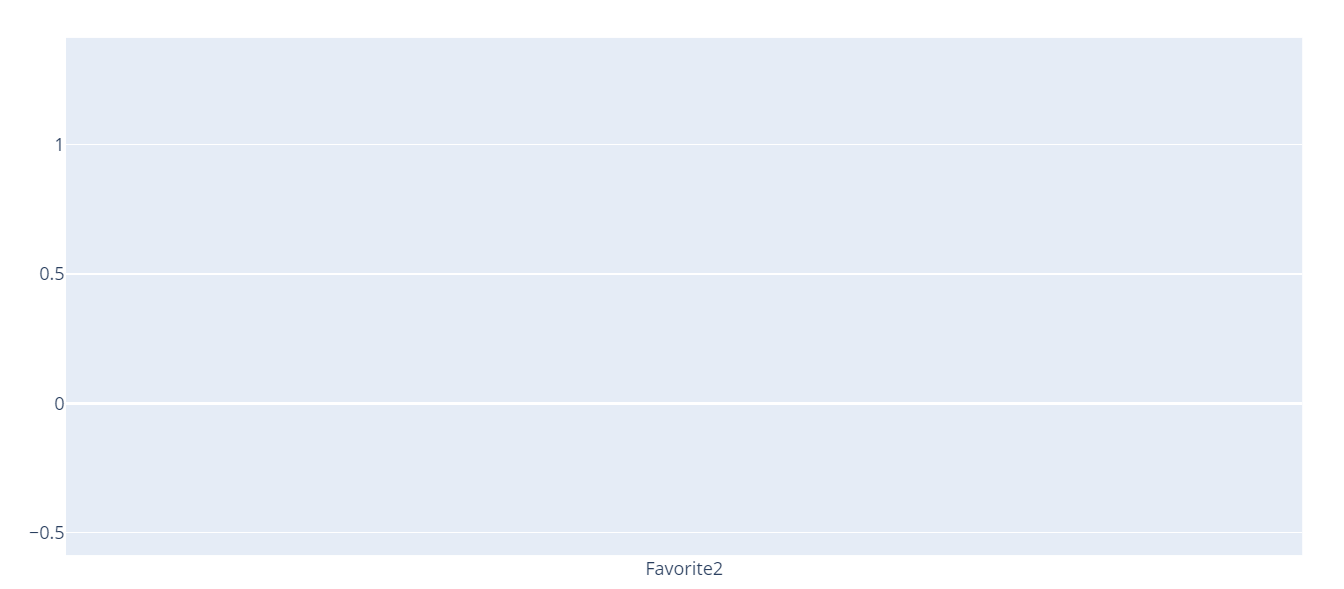
Task: Click the gridline at value 1
Action: coord(684,145)
